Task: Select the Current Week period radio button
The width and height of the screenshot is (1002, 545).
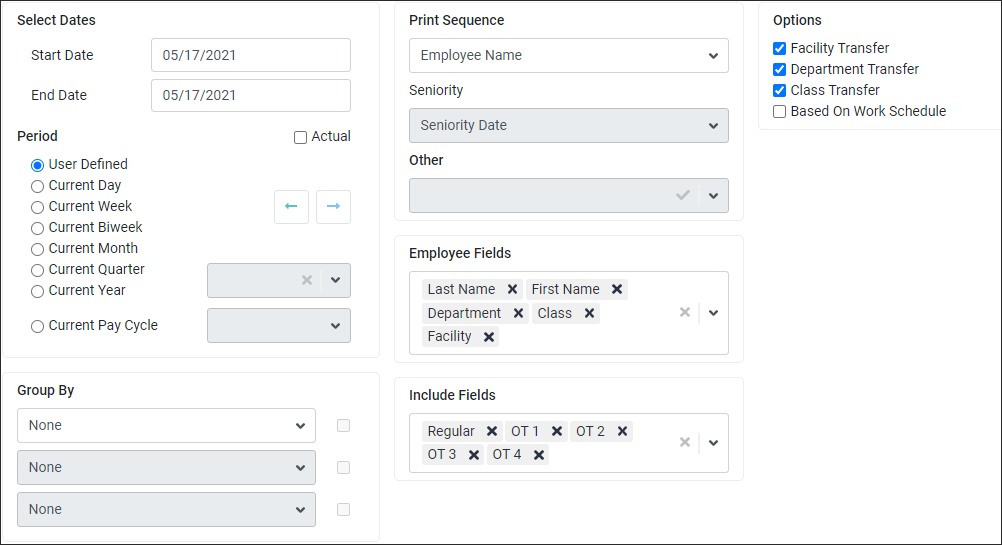Action: click(38, 207)
